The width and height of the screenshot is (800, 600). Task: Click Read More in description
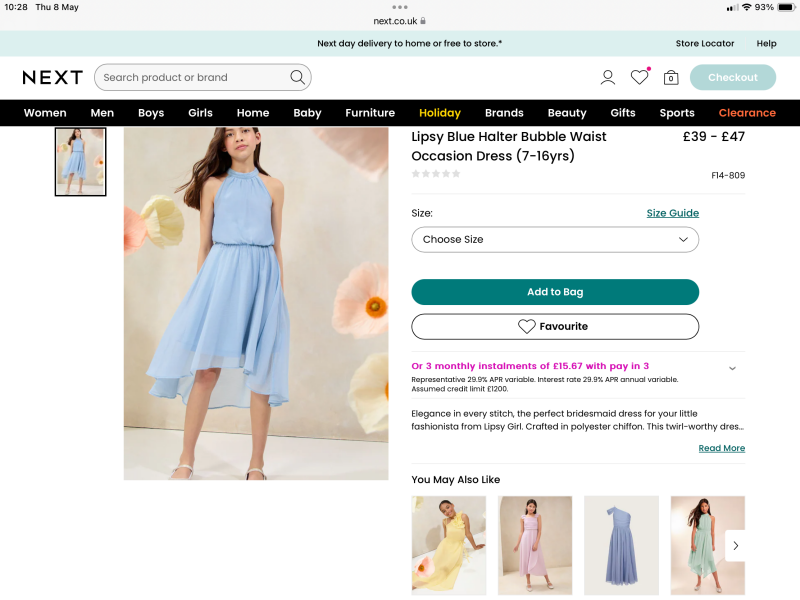pyautogui.click(x=721, y=448)
